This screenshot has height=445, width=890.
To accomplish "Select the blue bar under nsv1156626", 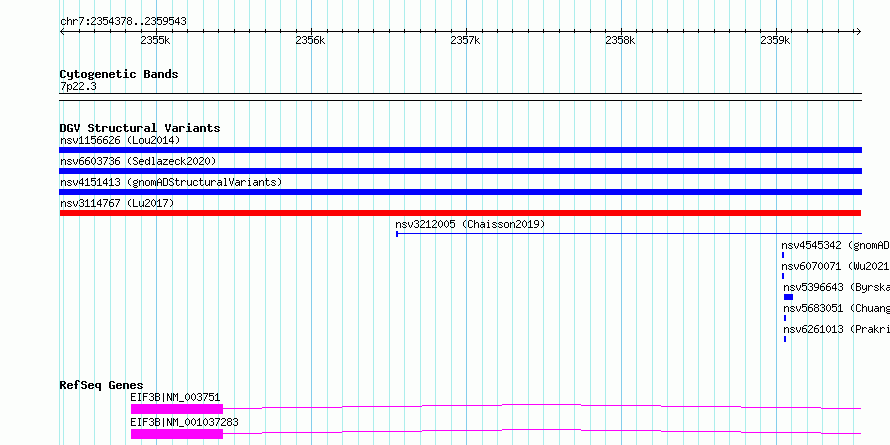I will pos(460,150).
